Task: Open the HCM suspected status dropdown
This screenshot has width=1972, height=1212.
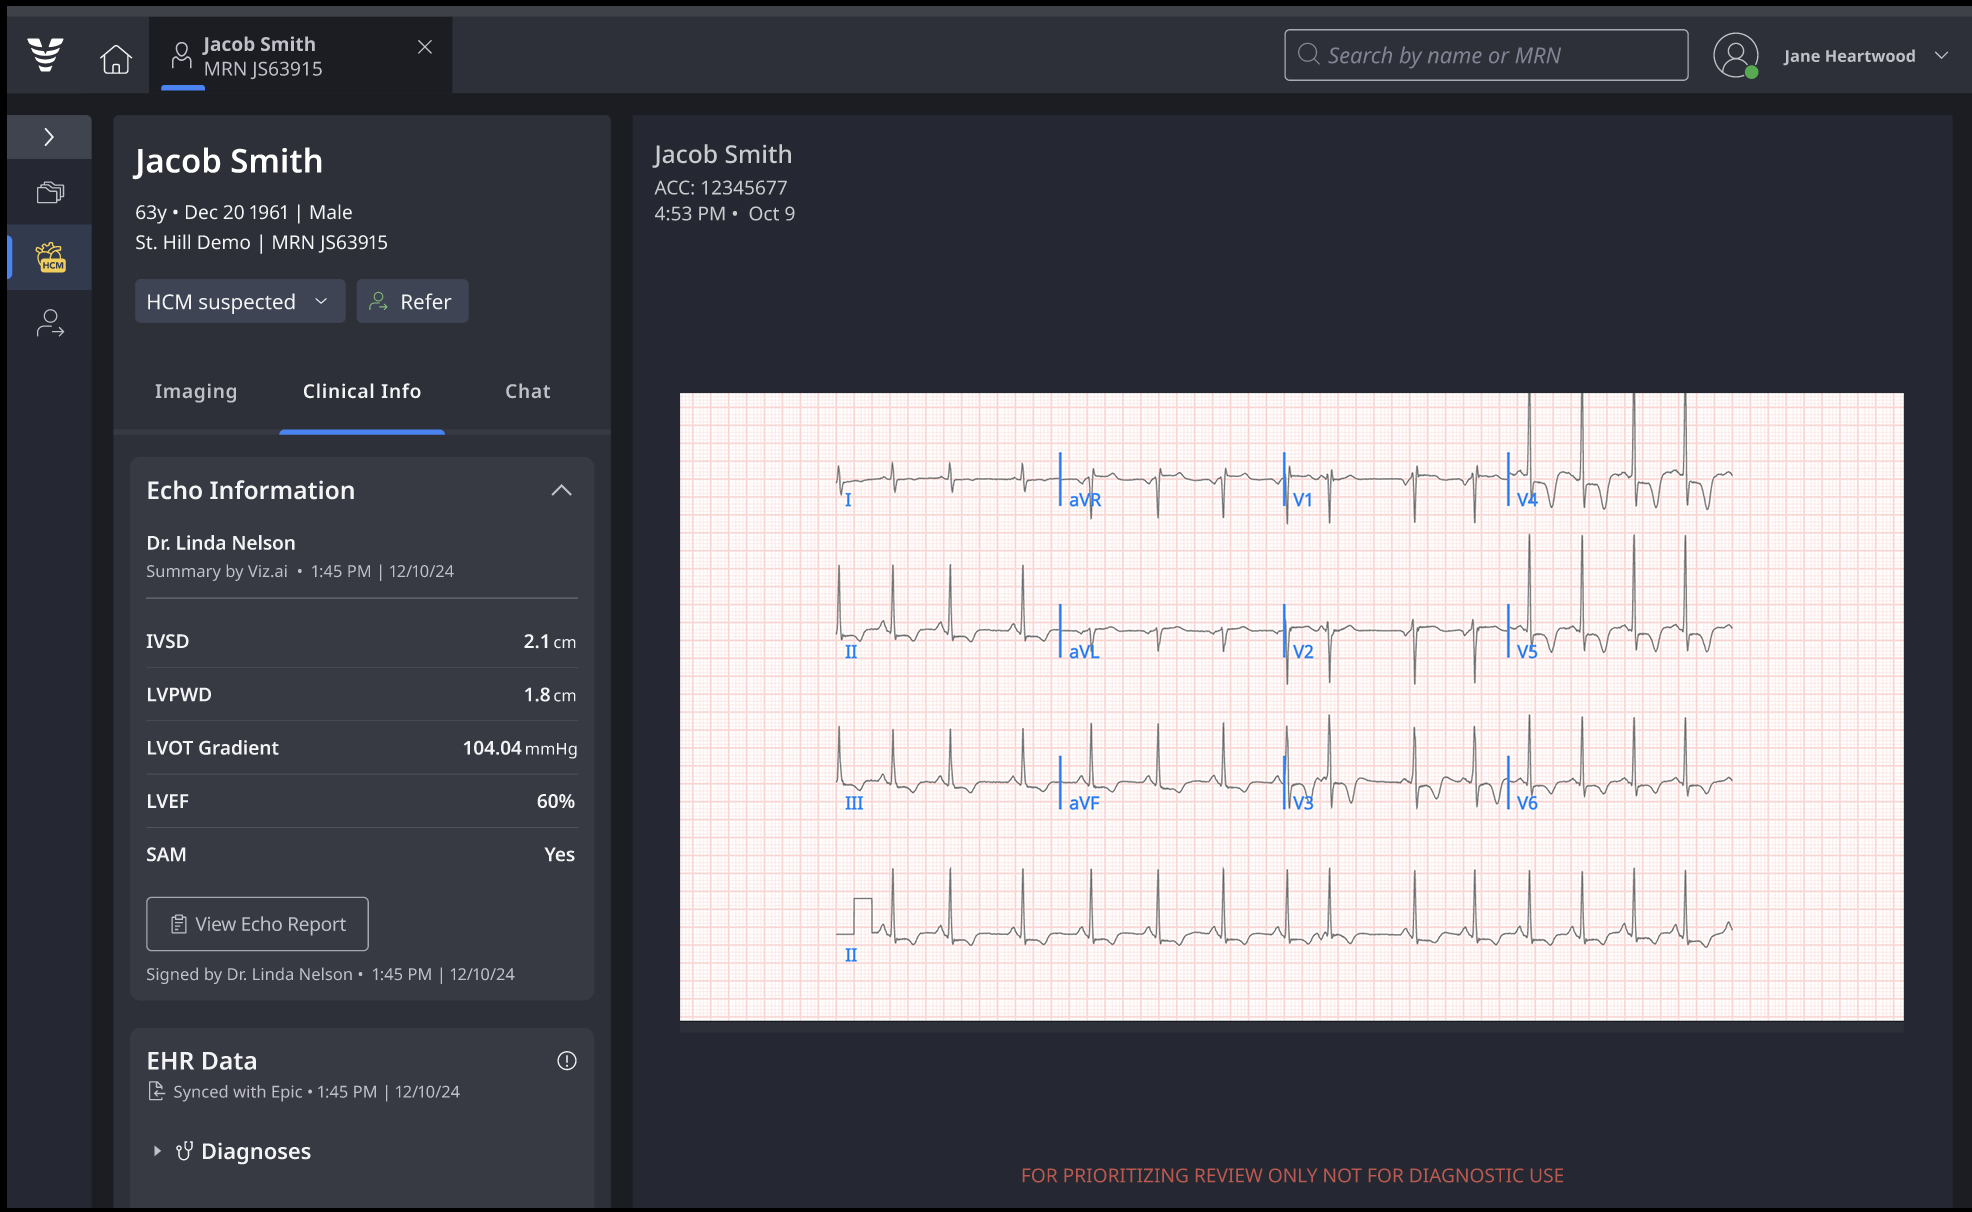Action: pyautogui.click(x=239, y=301)
